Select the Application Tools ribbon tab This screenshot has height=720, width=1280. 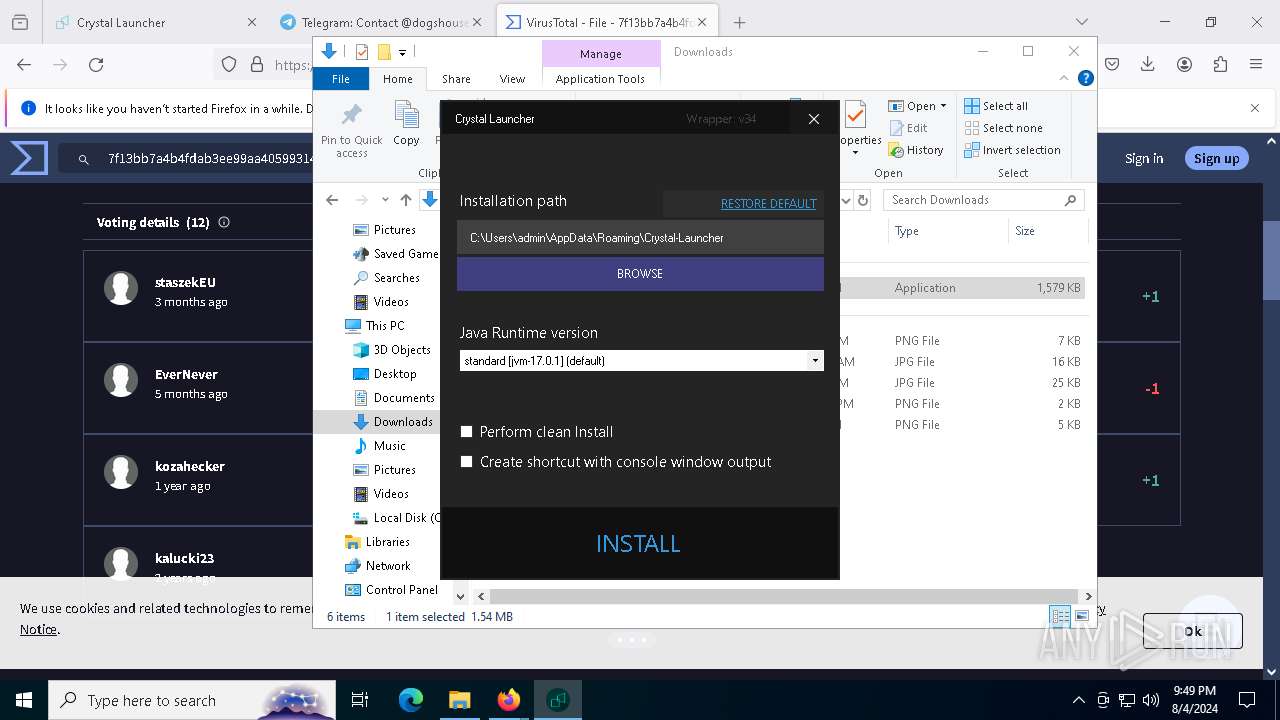pos(600,79)
